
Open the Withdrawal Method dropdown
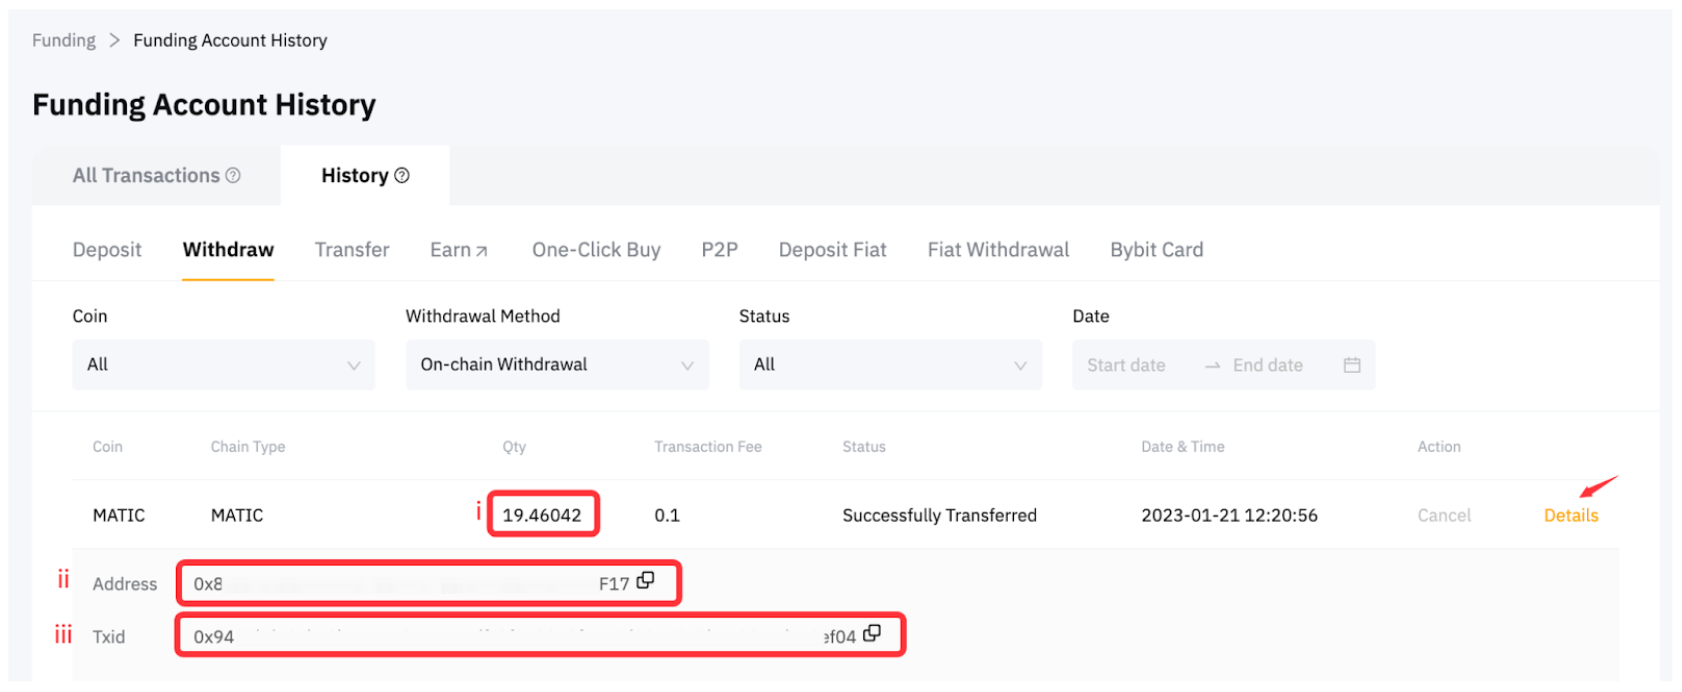(x=556, y=365)
